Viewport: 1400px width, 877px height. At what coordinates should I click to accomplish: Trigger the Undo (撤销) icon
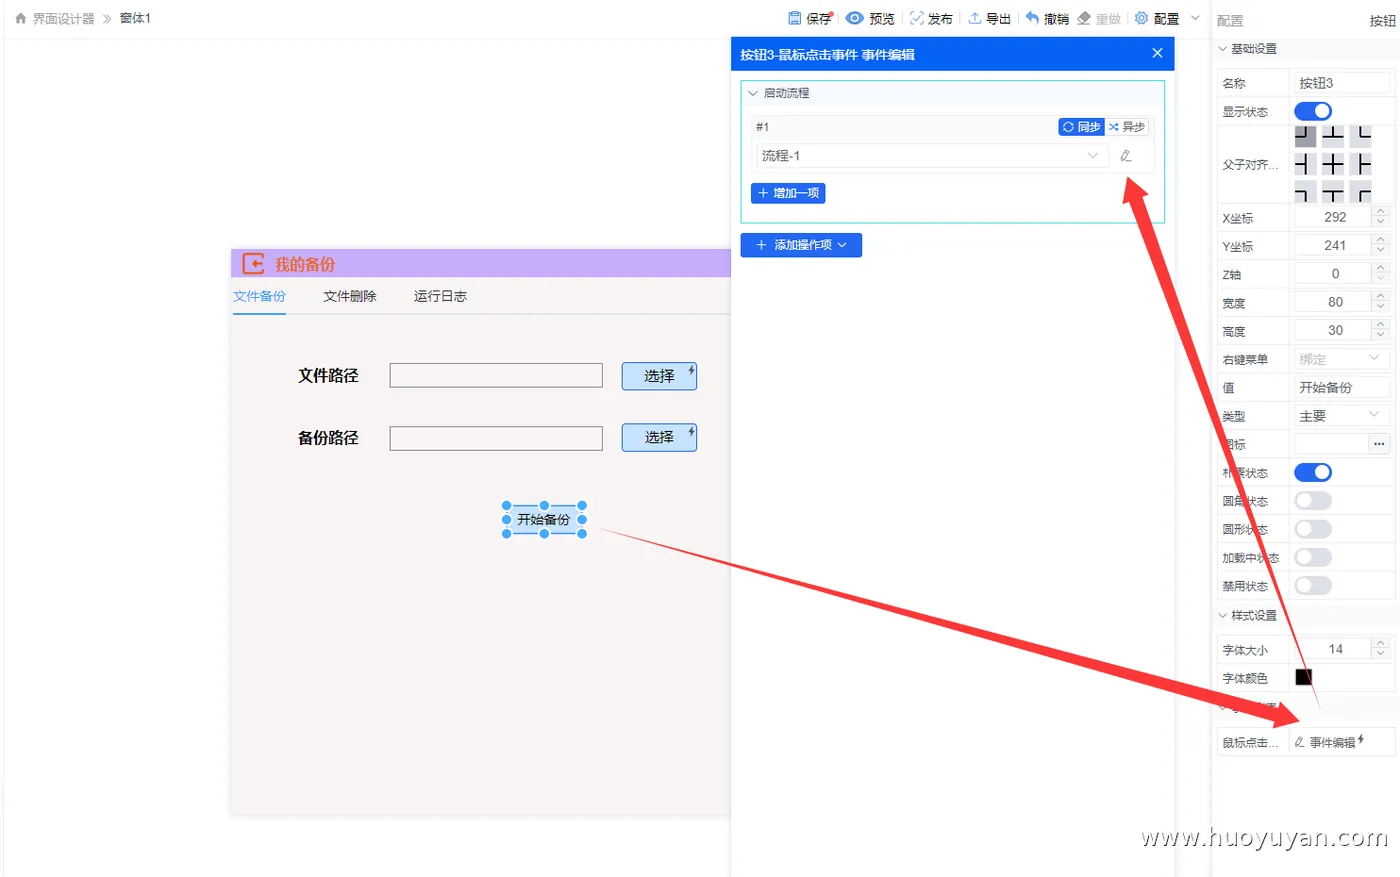[1033, 18]
